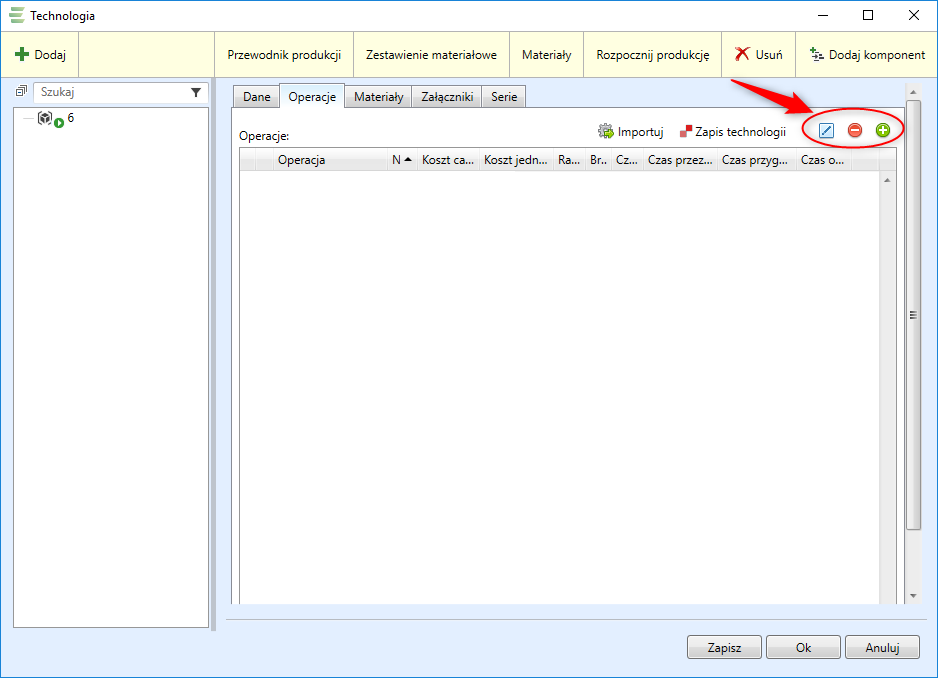Image resolution: width=938 pixels, height=678 pixels.
Task: Start production with Rozpocznij produkcję
Action: pos(652,55)
